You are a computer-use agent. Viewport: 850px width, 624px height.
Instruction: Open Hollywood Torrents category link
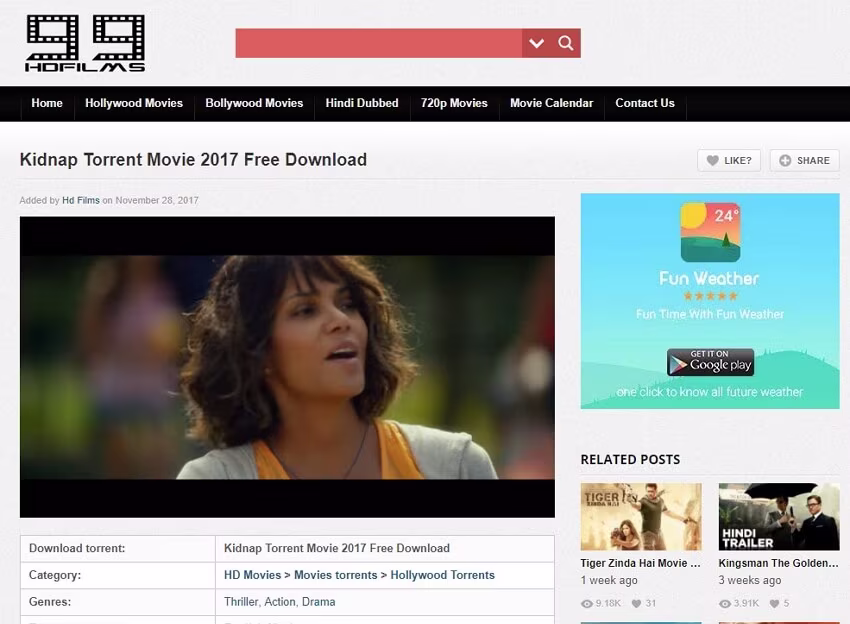click(x=442, y=575)
